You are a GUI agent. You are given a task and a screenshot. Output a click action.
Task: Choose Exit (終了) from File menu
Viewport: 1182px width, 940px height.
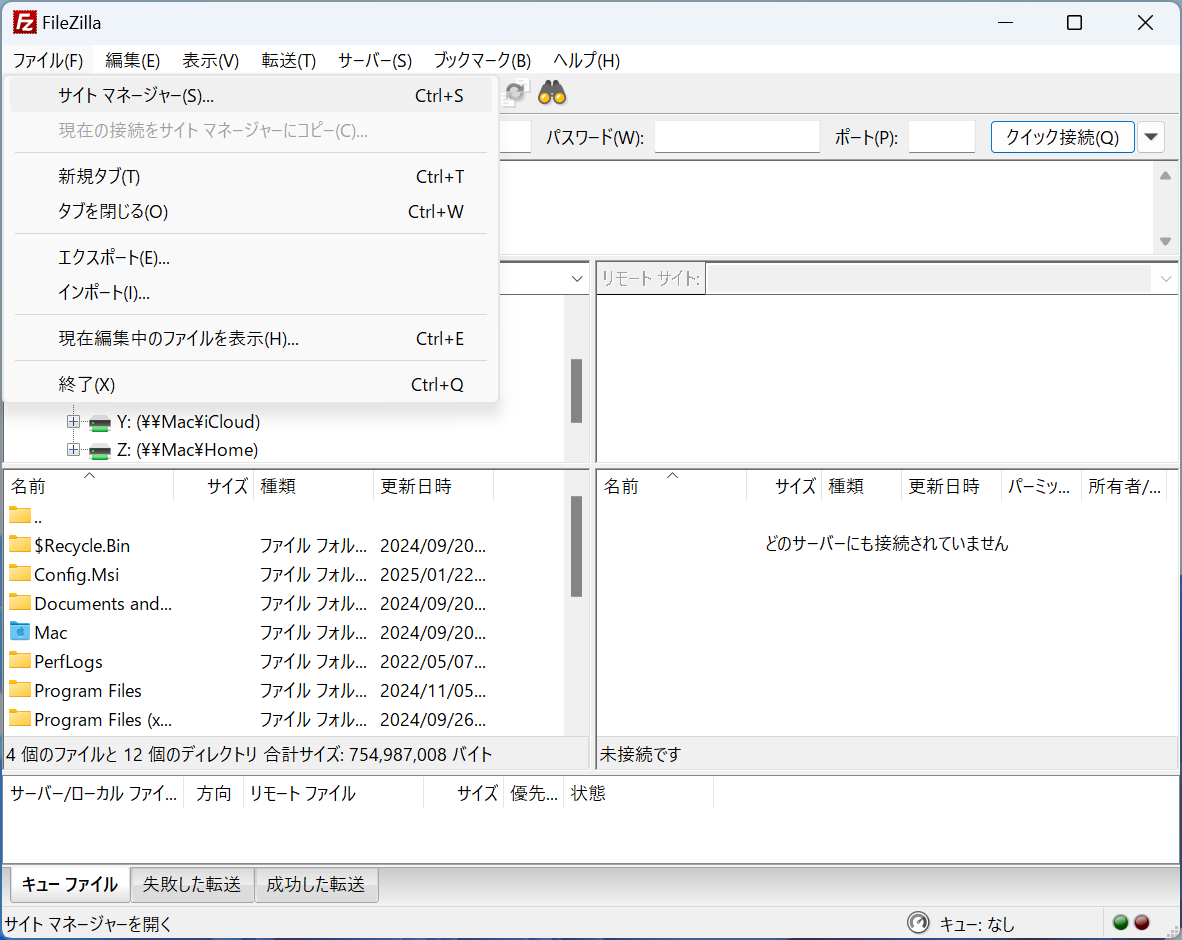click(x=250, y=385)
